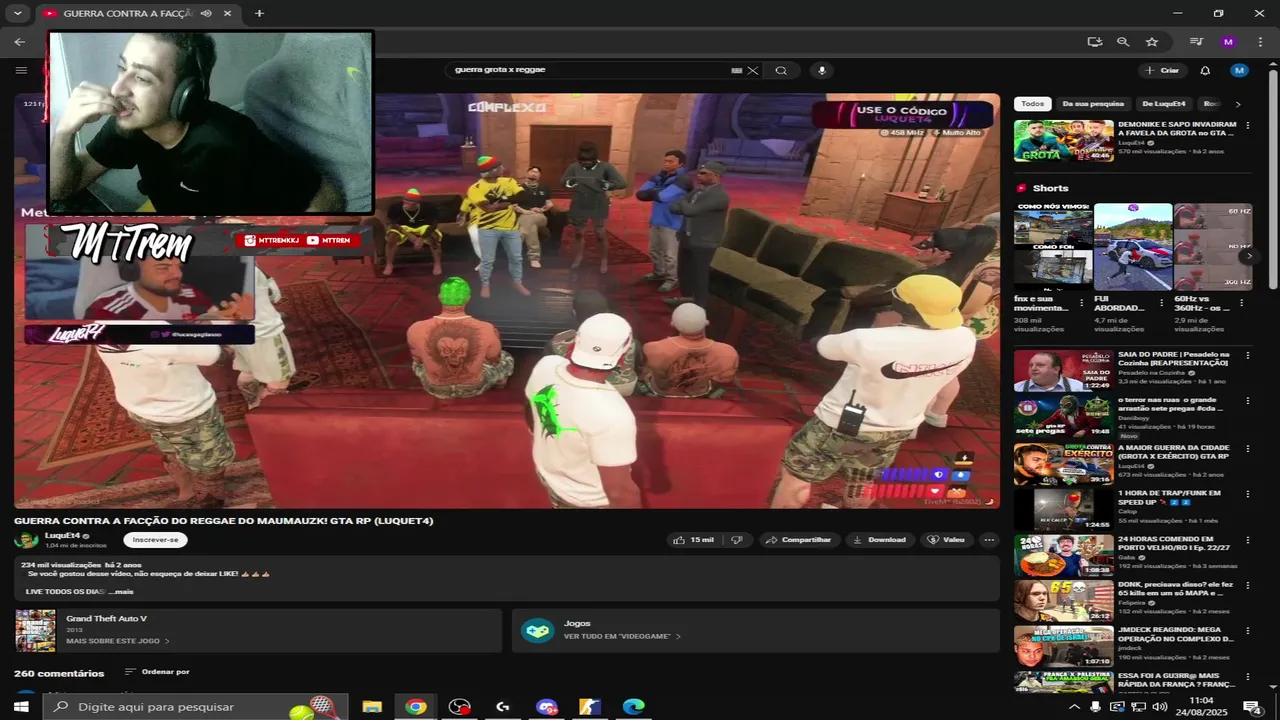The width and height of the screenshot is (1280, 720).
Task: Open the FUI ABORDAD short
Action: [1133, 247]
